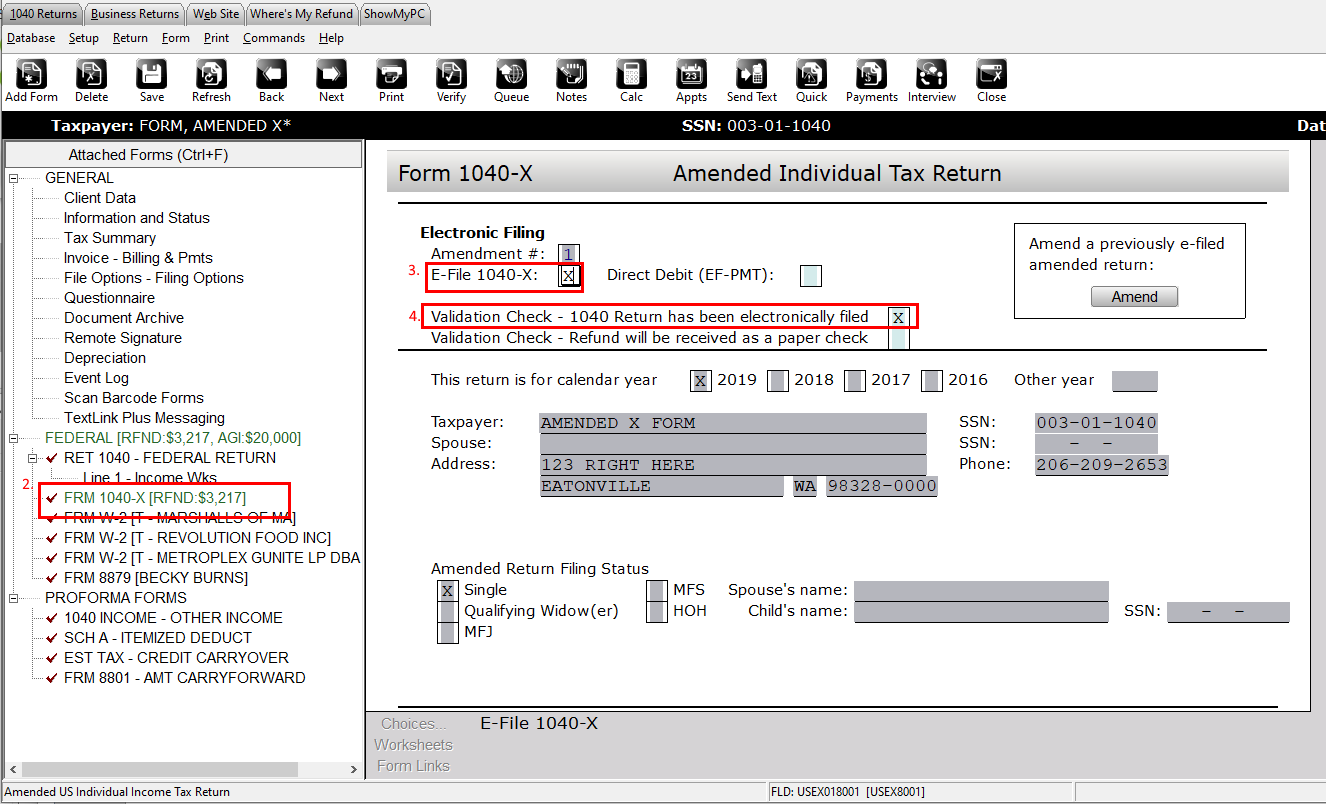The image size is (1342, 804).
Task: Open the Form menu
Action: 176,38
